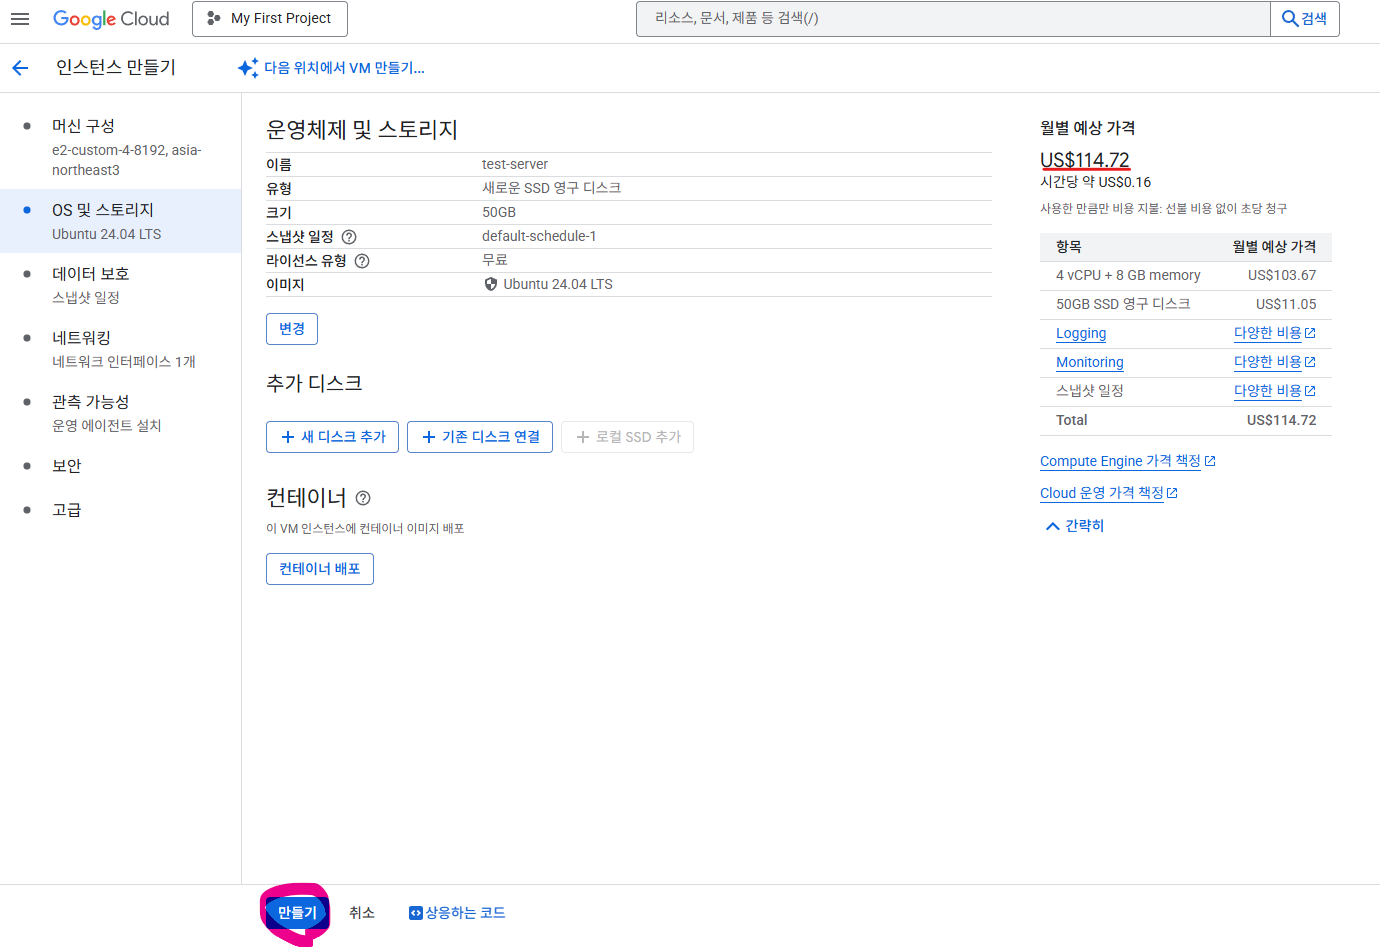Image resolution: width=1380 pixels, height=948 pixels.
Task: Select 관측 가능성 in the sidebar
Action: tap(121, 413)
